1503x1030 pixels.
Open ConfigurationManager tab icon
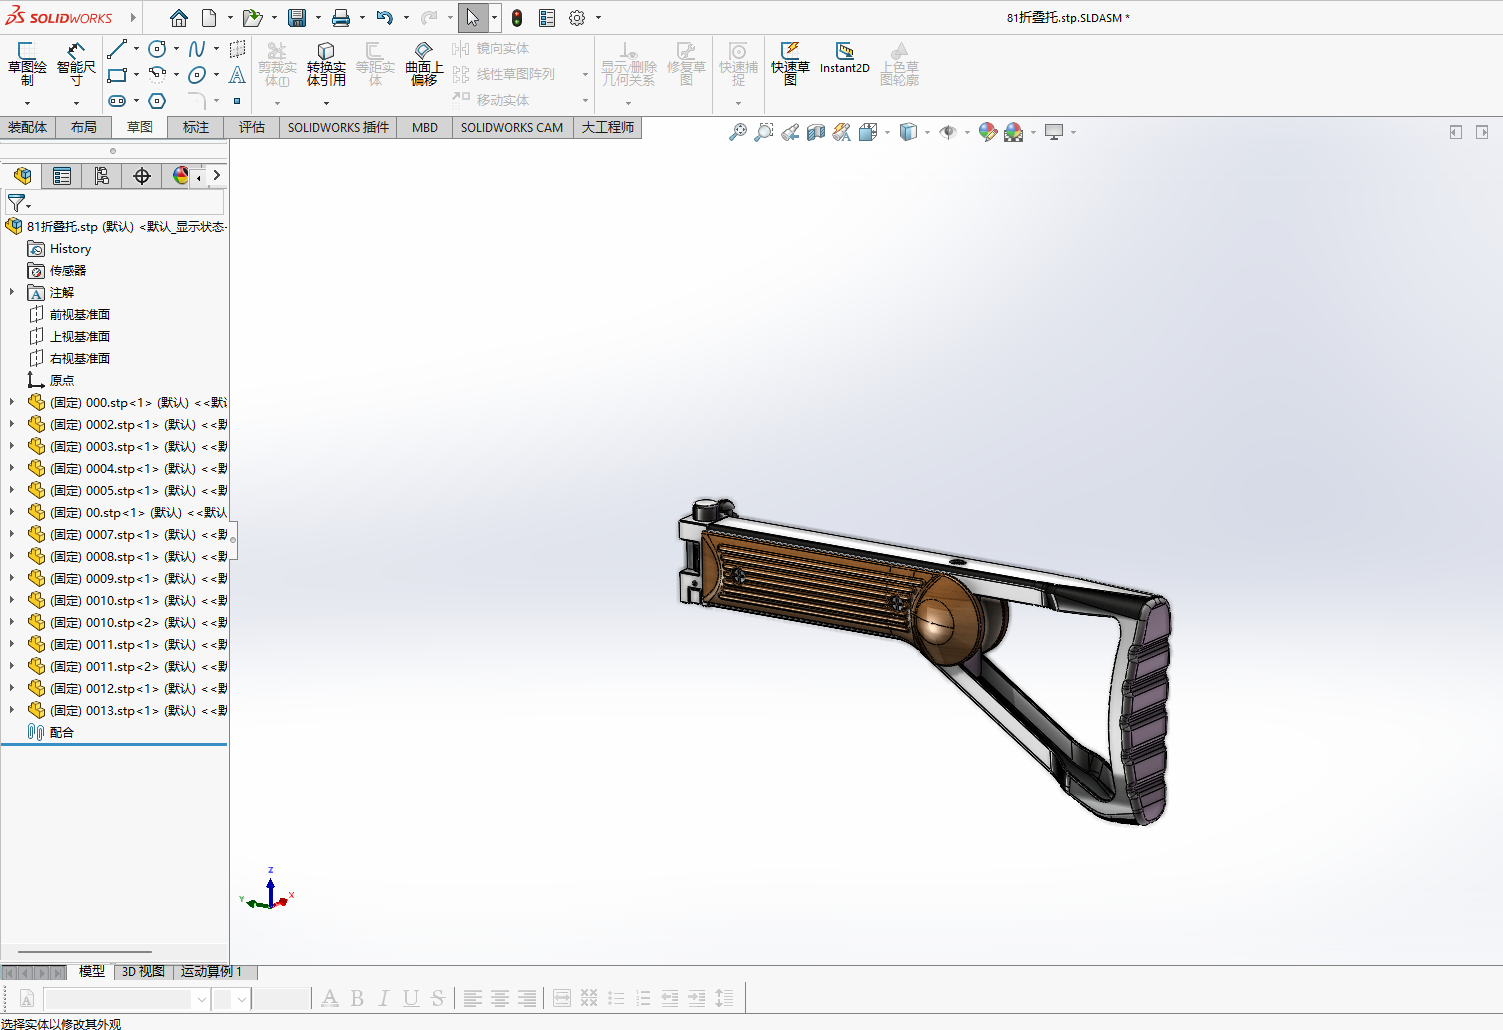click(102, 176)
